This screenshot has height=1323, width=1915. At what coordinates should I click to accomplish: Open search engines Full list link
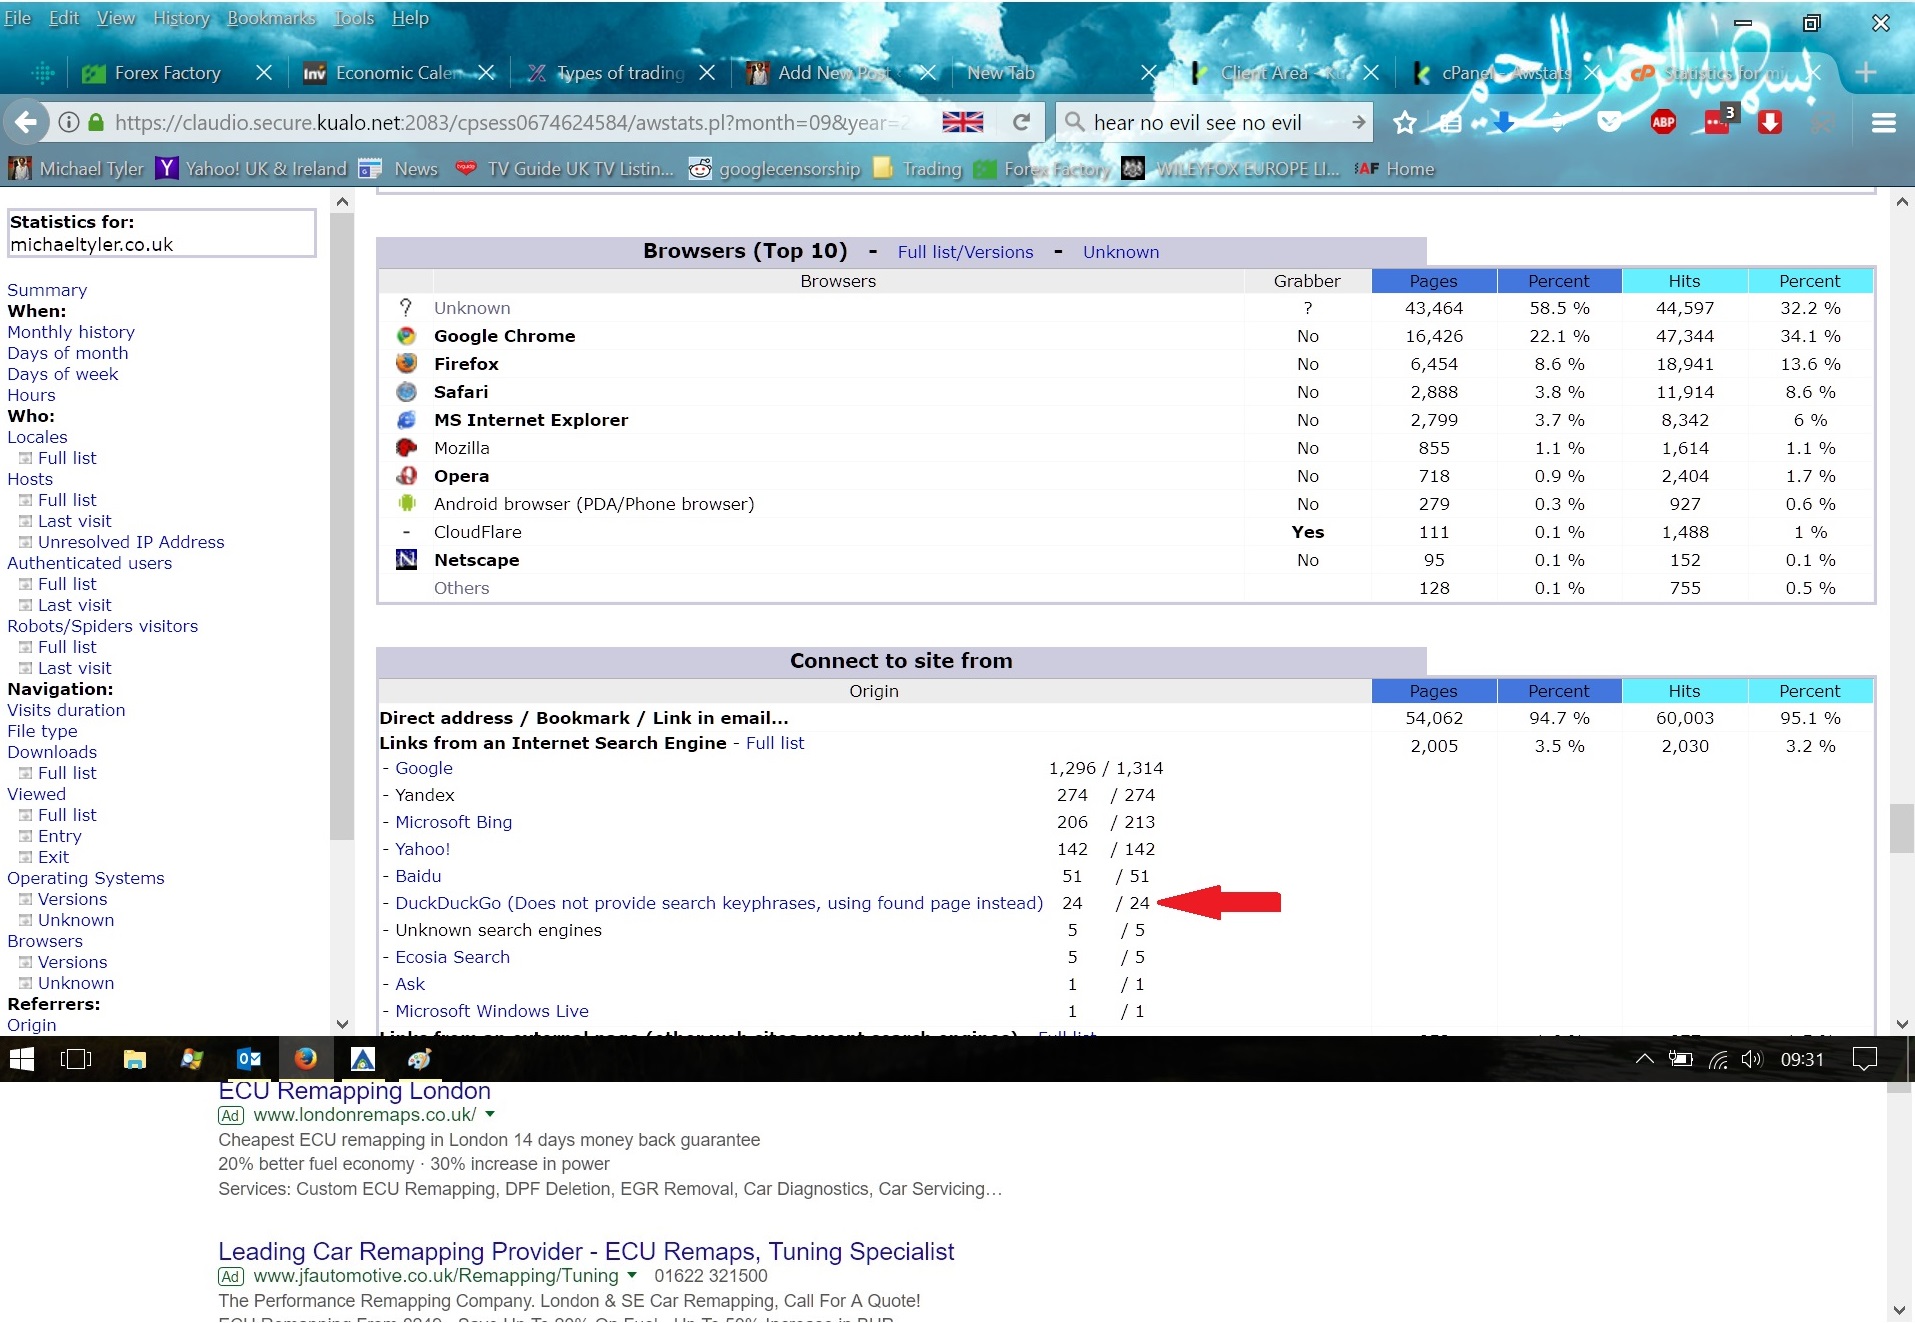pos(775,743)
